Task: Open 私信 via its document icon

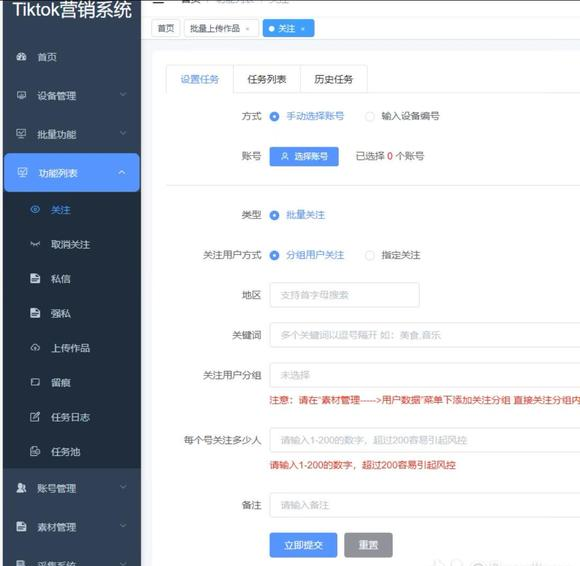Action: pyautogui.click(x=35, y=278)
